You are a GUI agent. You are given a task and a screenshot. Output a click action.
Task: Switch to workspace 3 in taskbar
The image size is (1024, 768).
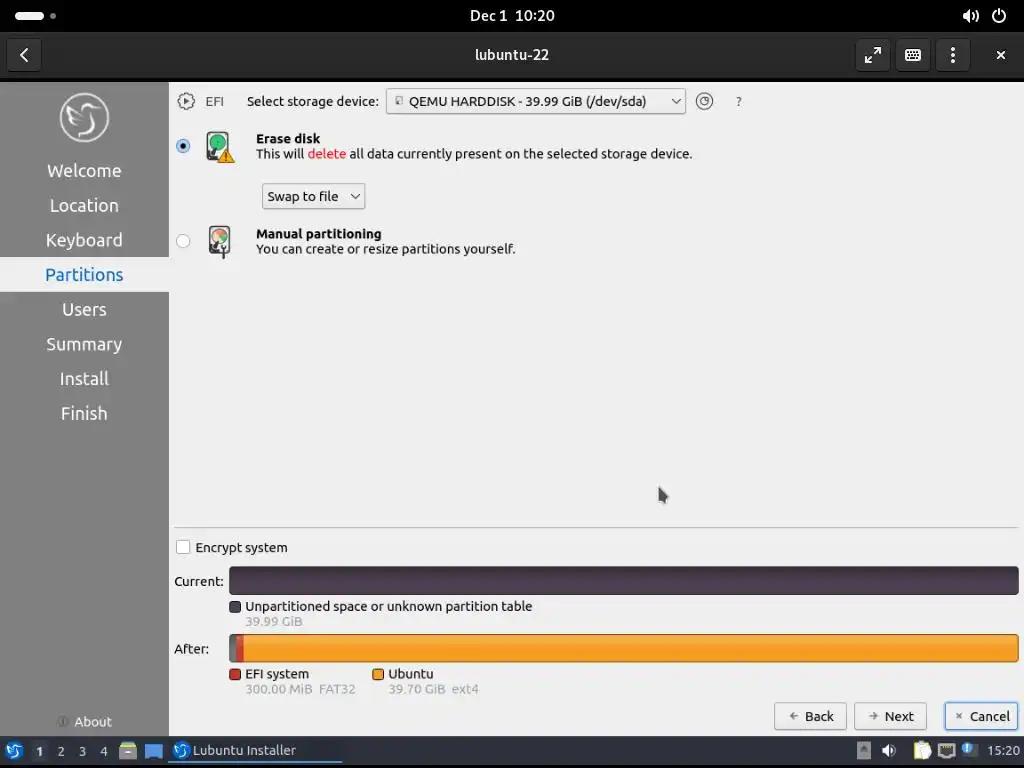click(x=82, y=752)
